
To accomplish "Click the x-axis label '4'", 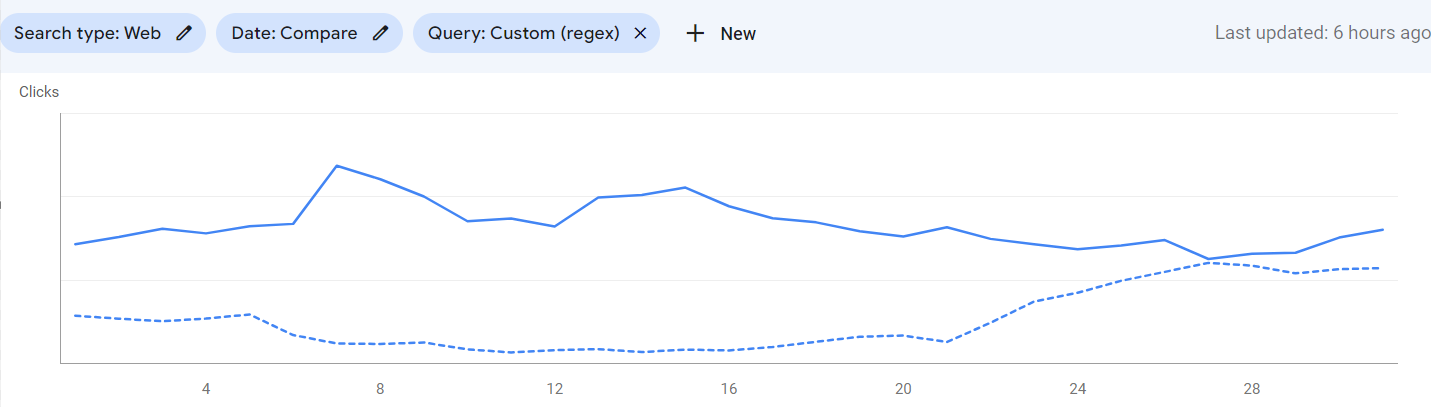I will [206, 388].
